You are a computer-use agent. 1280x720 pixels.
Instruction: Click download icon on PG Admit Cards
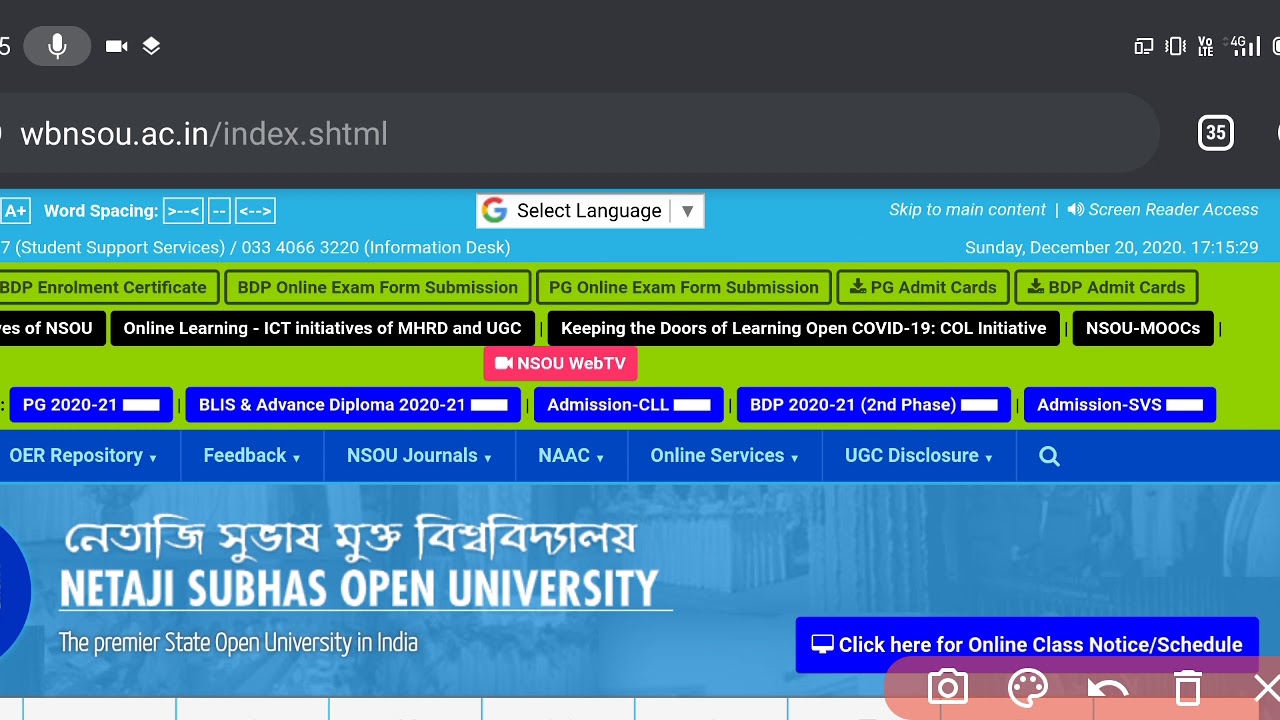pyautogui.click(x=858, y=286)
